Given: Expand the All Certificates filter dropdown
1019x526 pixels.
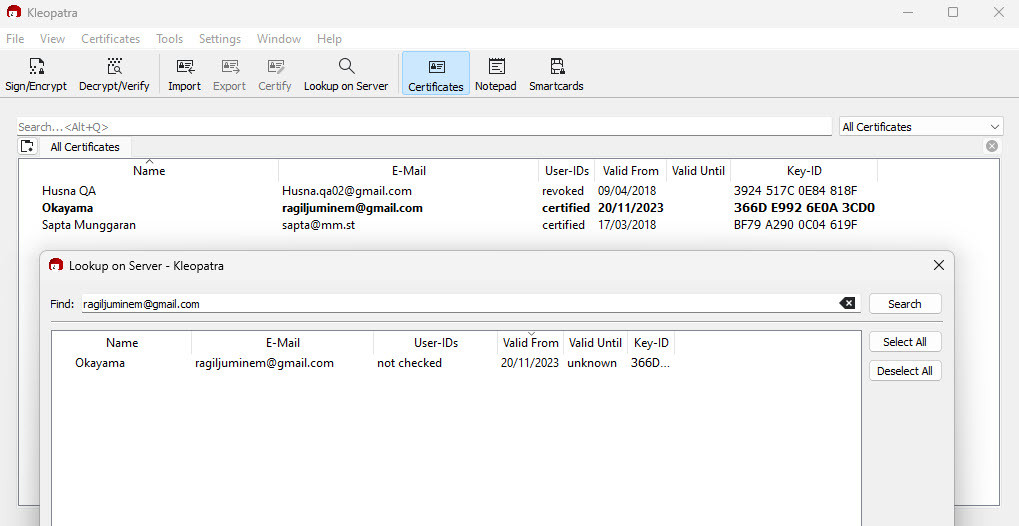Looking at the screenshot, I should click(921, 127).
